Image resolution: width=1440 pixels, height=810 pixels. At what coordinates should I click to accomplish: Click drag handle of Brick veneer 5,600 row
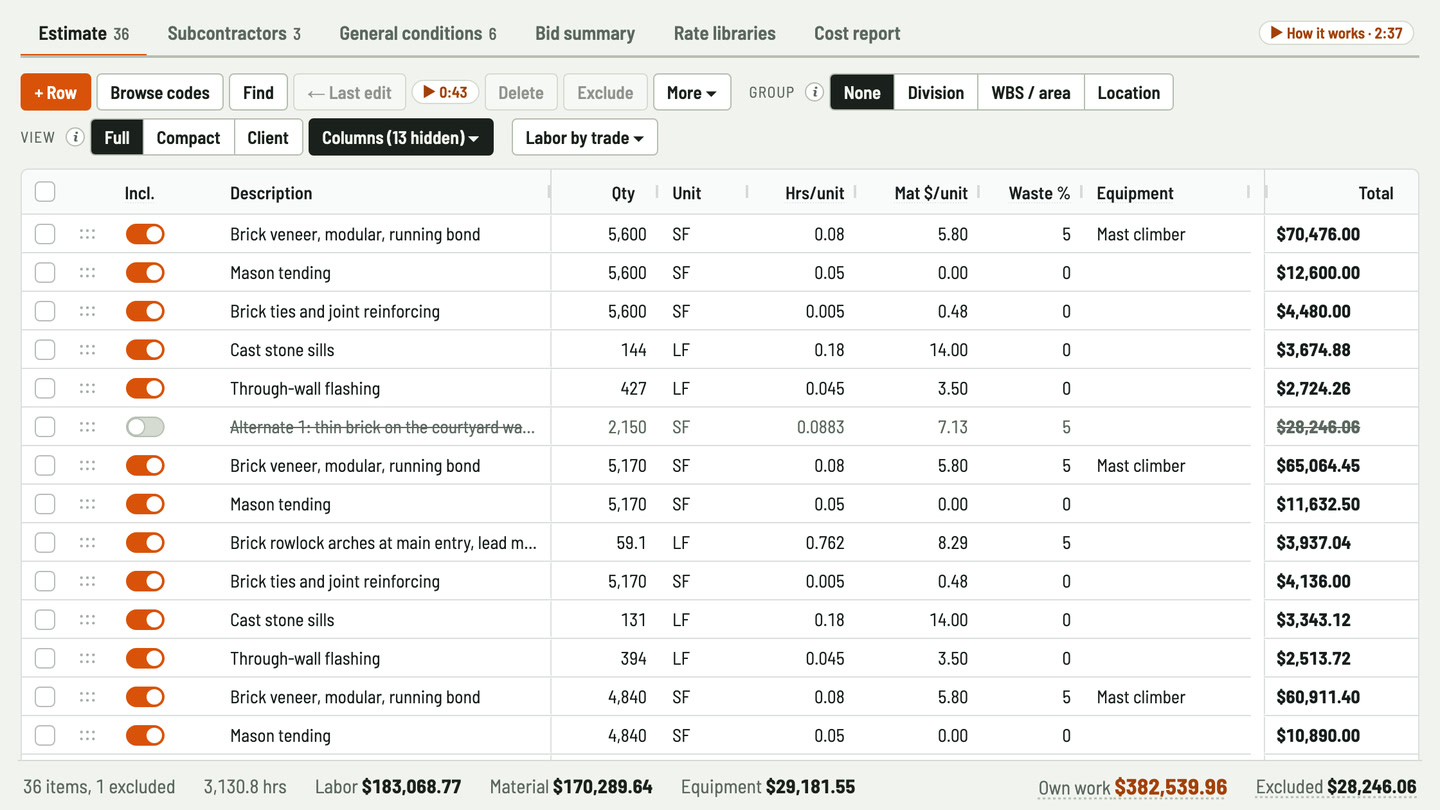87,234
